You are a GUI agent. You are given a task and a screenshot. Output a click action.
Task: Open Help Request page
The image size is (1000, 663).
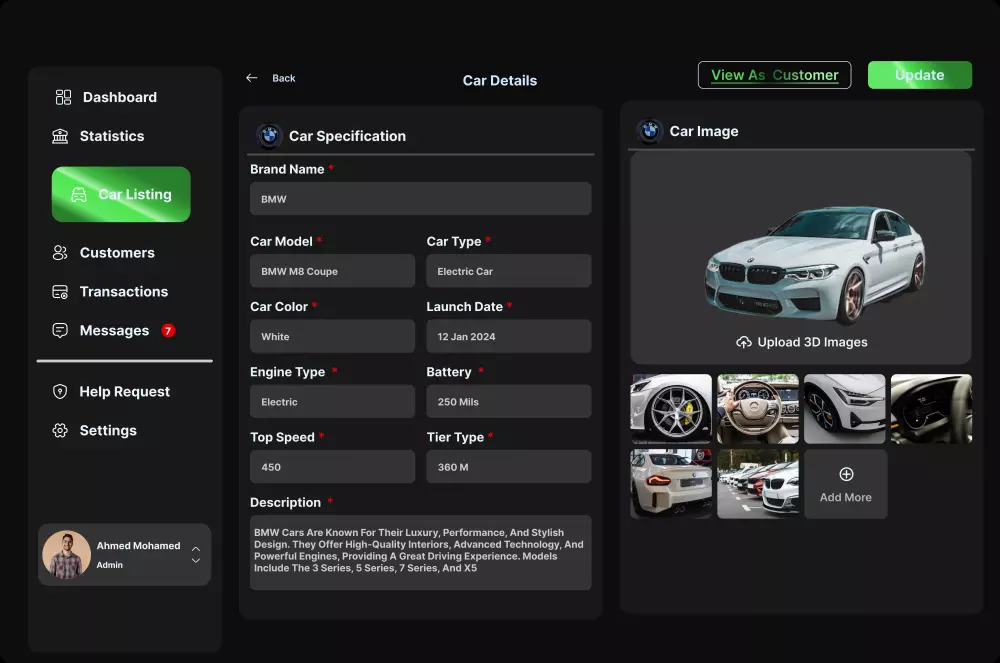[111, 391]
